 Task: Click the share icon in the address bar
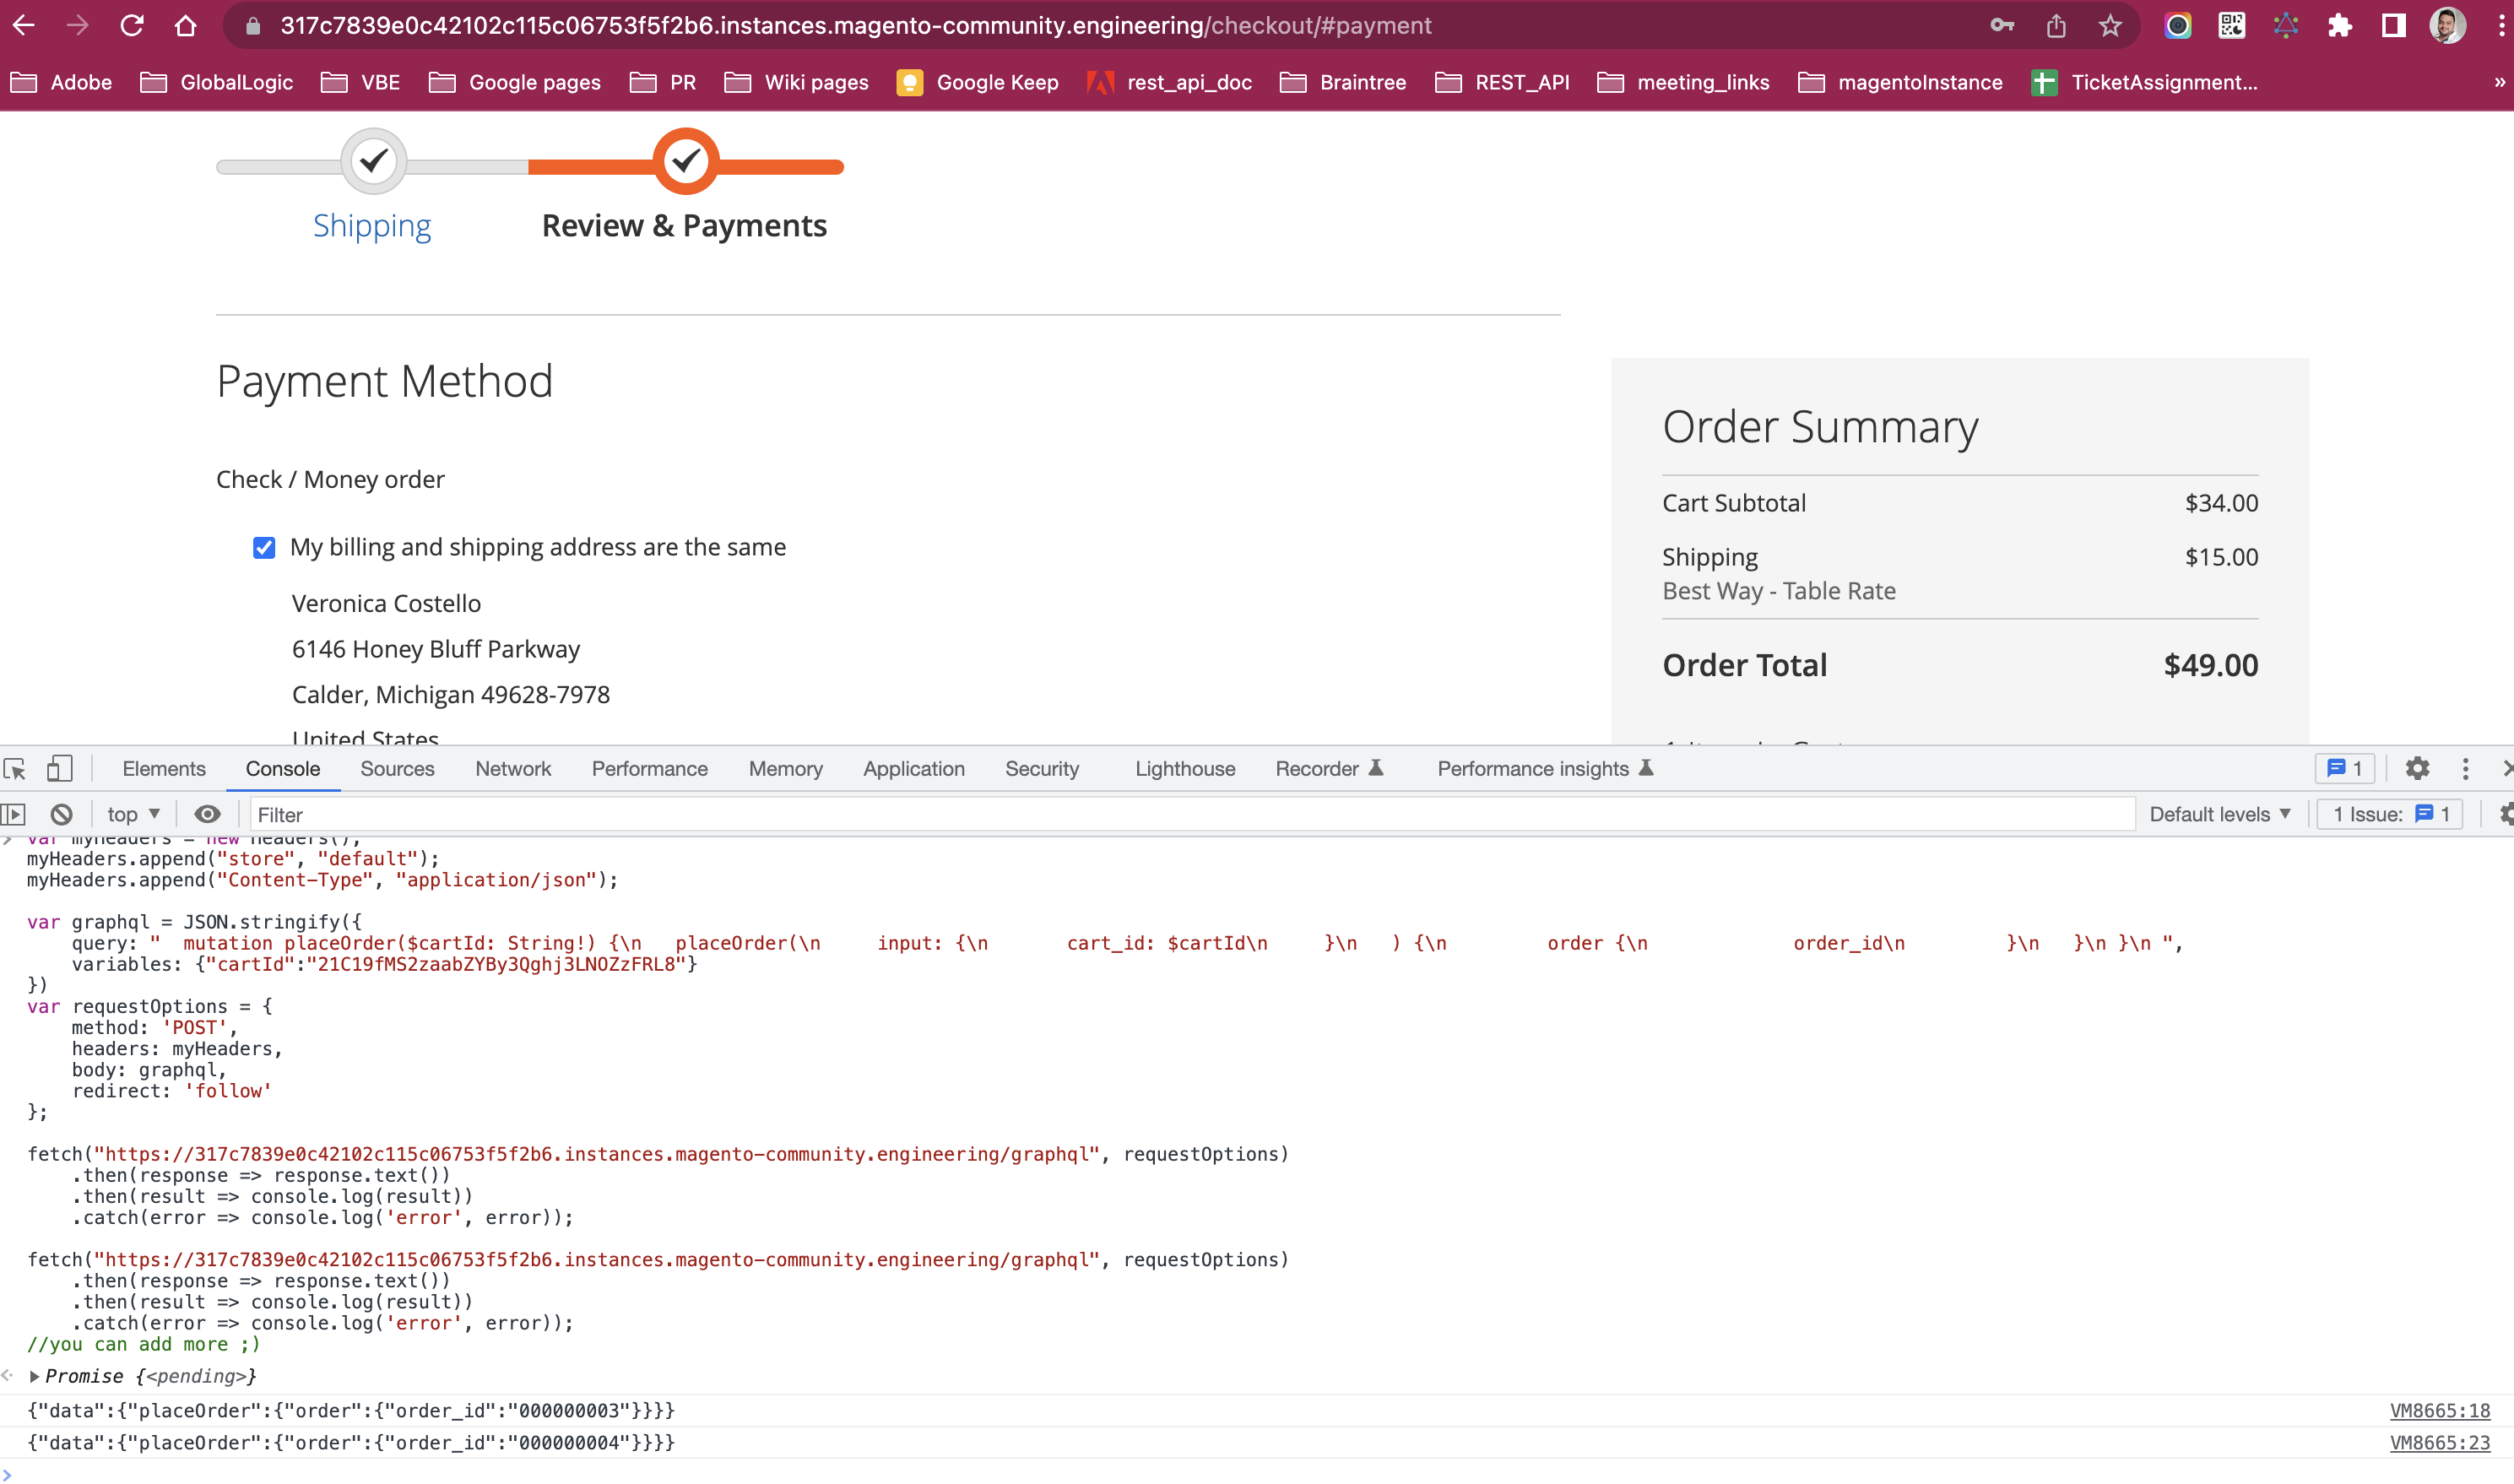coord(2056,26)
